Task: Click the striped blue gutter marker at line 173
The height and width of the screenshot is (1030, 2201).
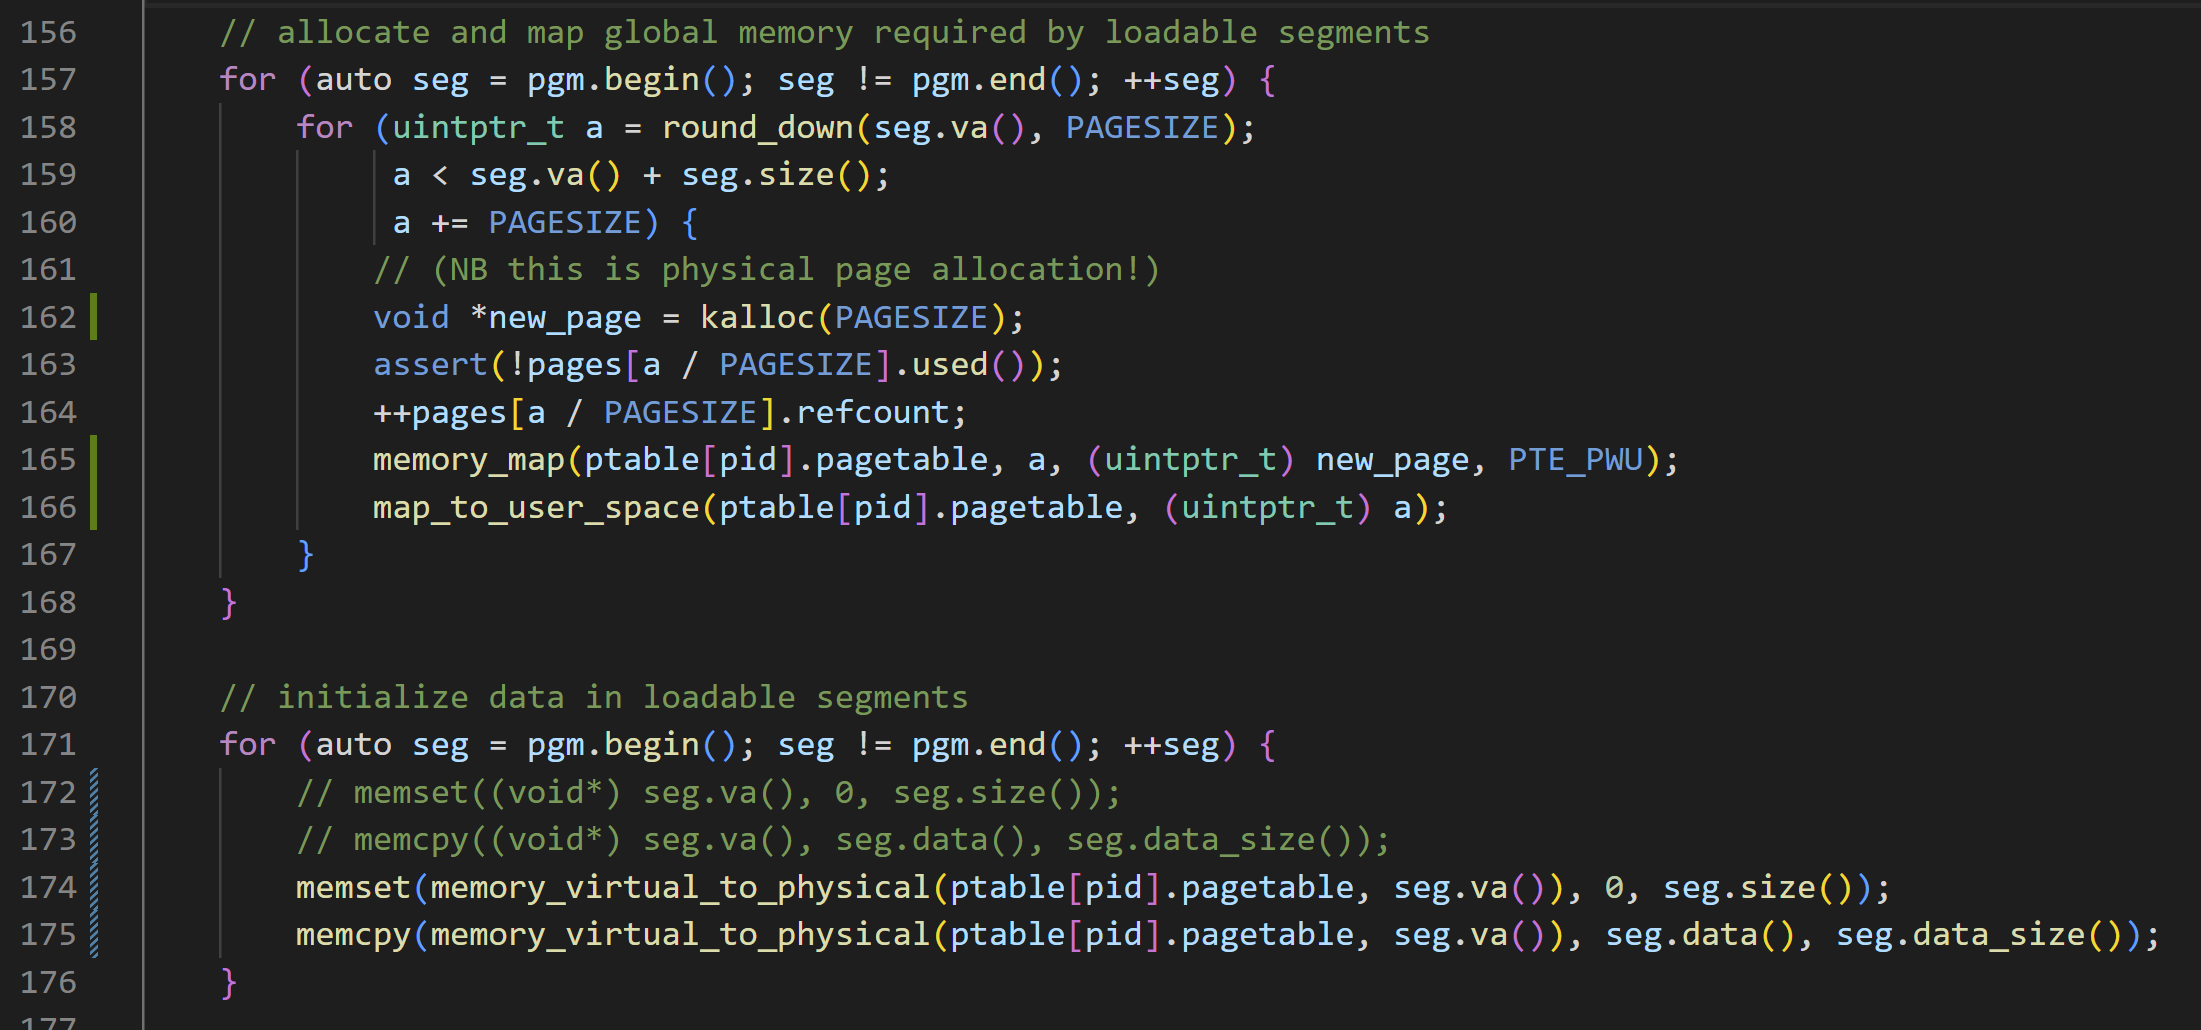Action: pos(94,840)
